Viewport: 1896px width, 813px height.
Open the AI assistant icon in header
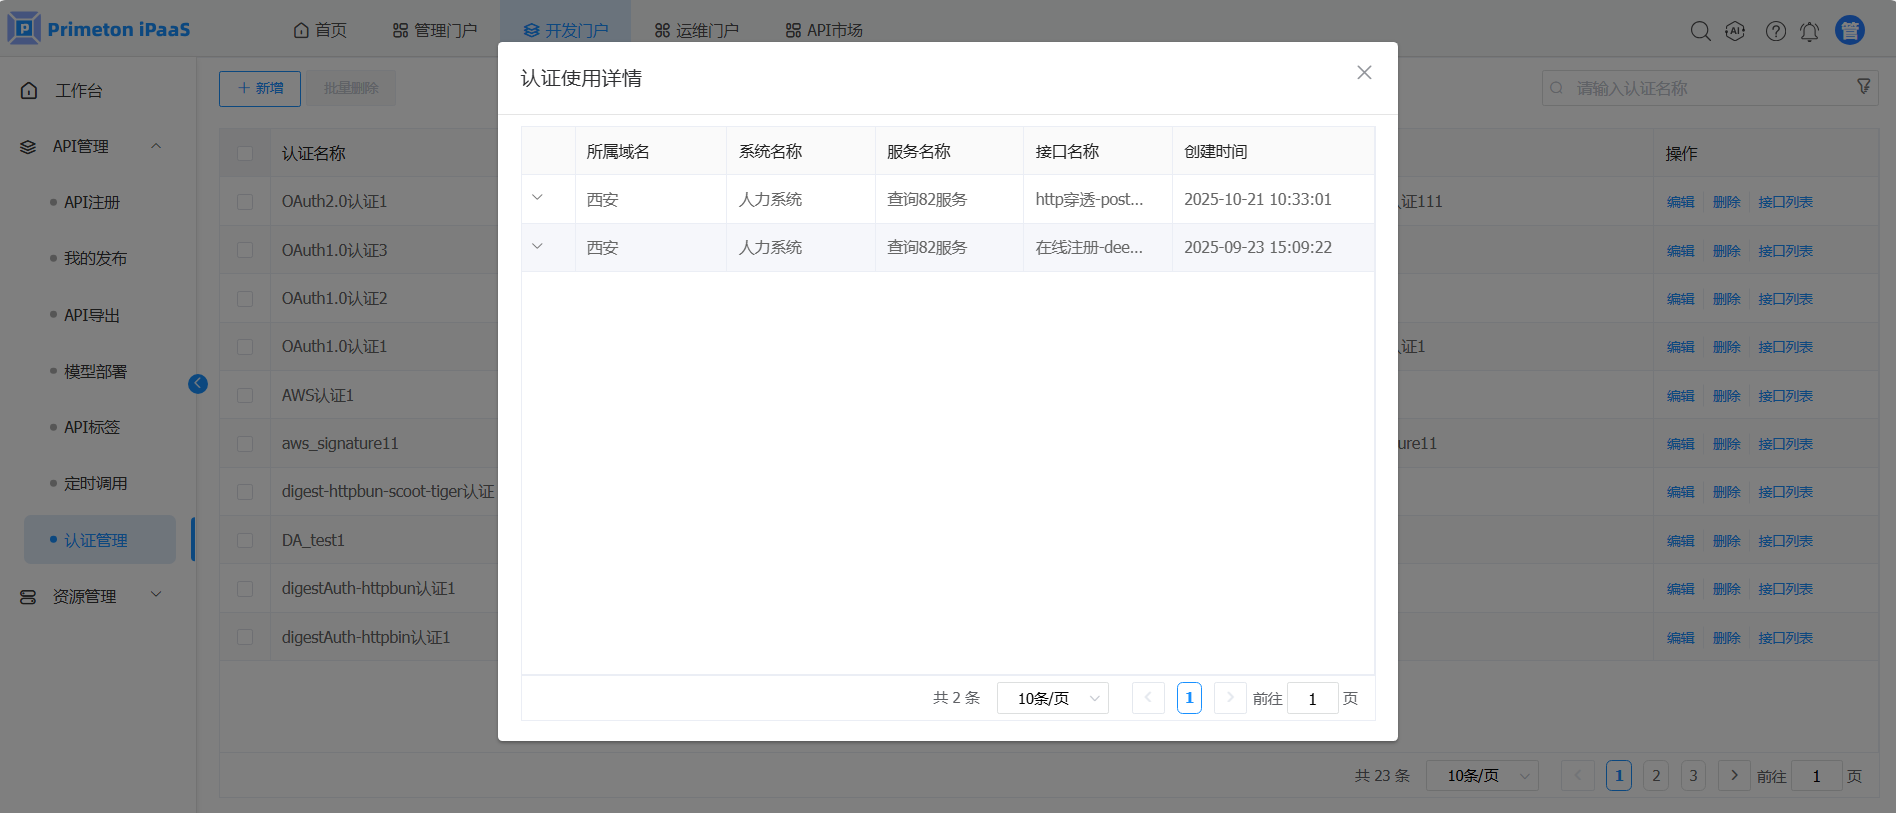point(1735,31)
